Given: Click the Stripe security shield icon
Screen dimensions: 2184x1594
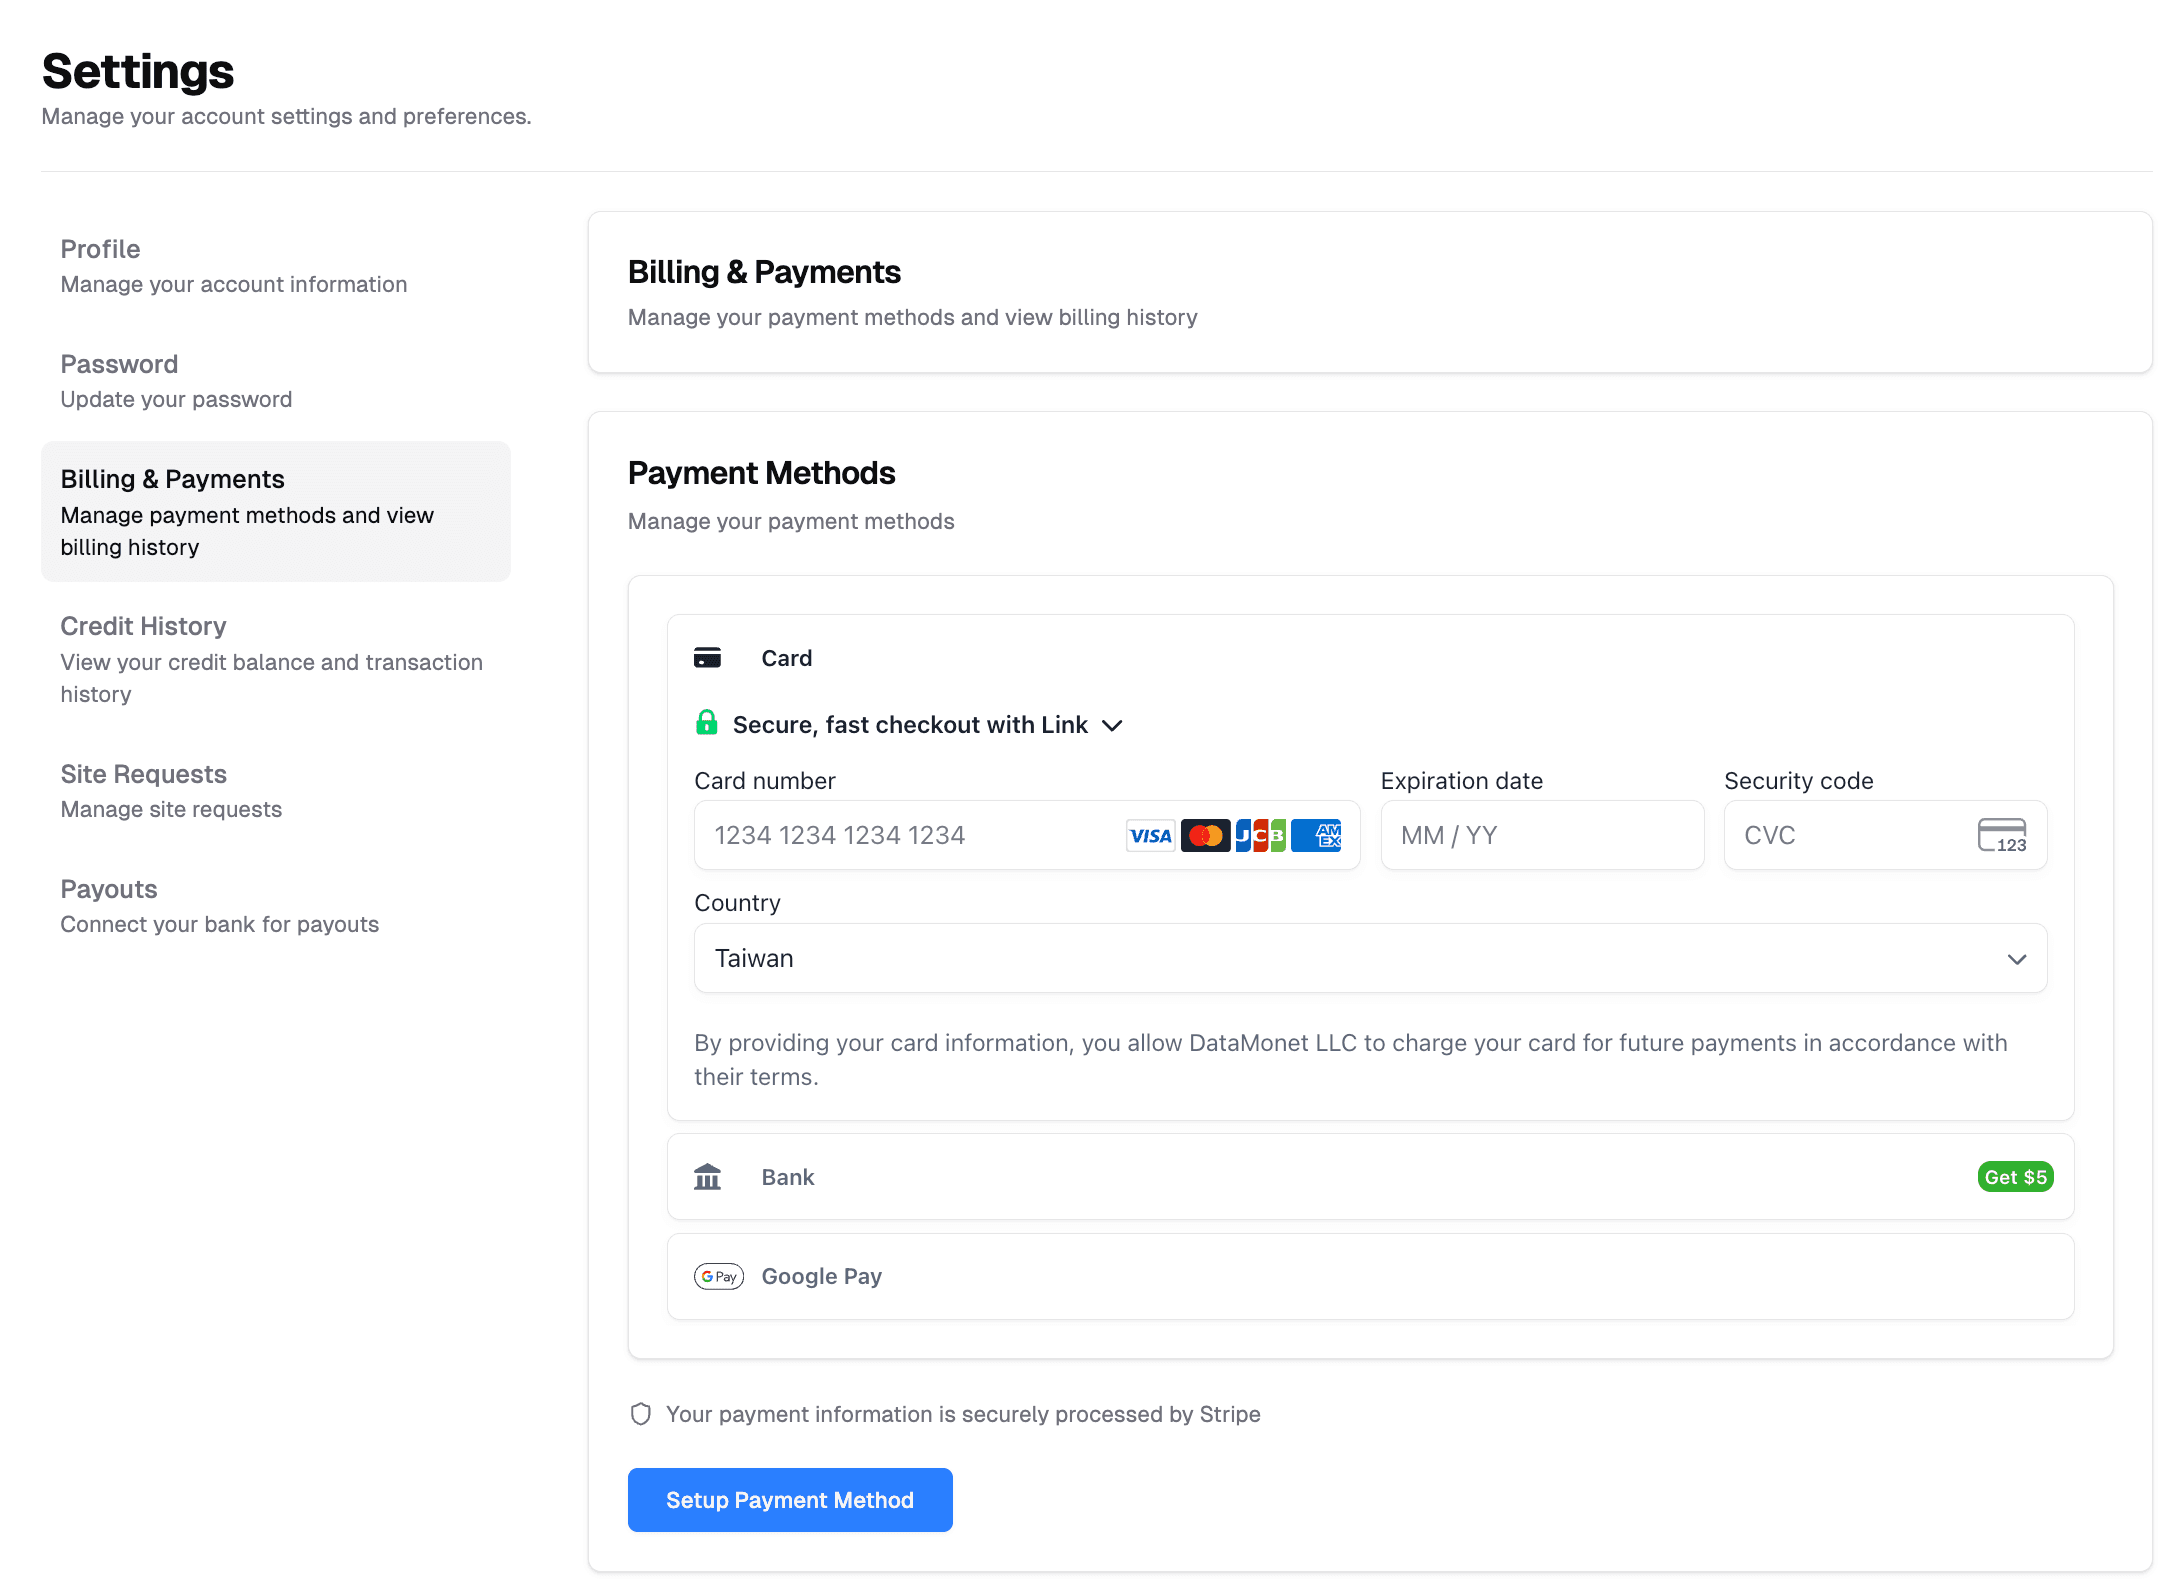Looking at the screenshot, I should click(x=641, y=1414).
